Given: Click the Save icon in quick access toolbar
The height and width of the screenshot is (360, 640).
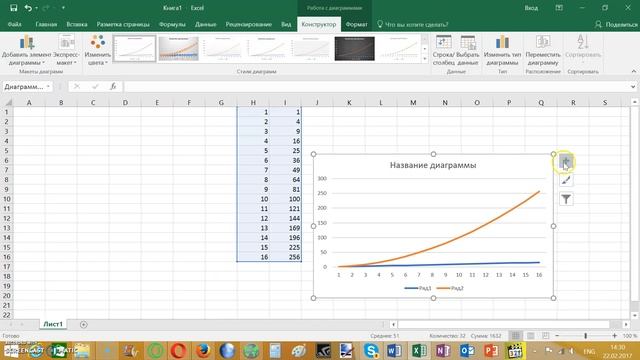Looking at the screenshot, I should pos(13,8).
